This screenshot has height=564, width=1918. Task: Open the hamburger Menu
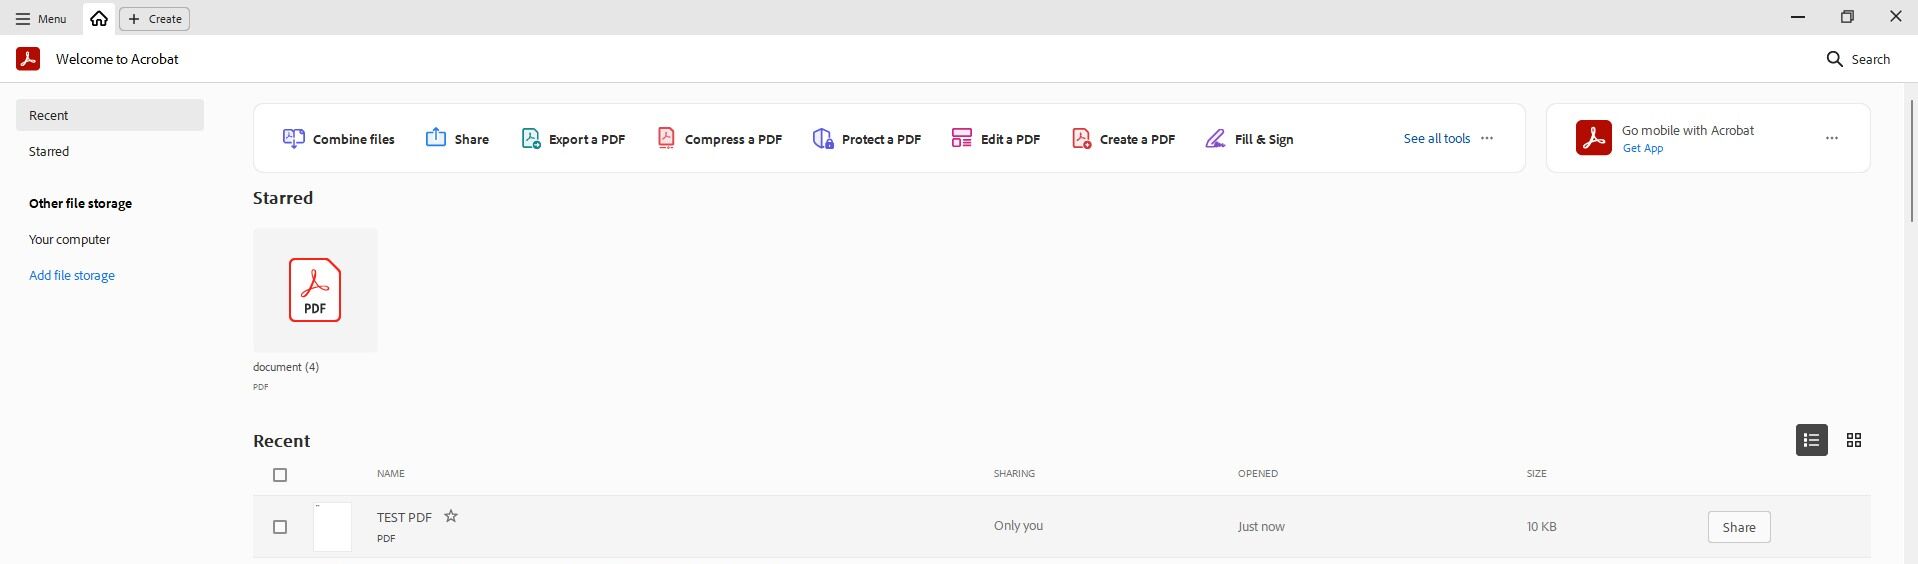click(x=41, y=19)
